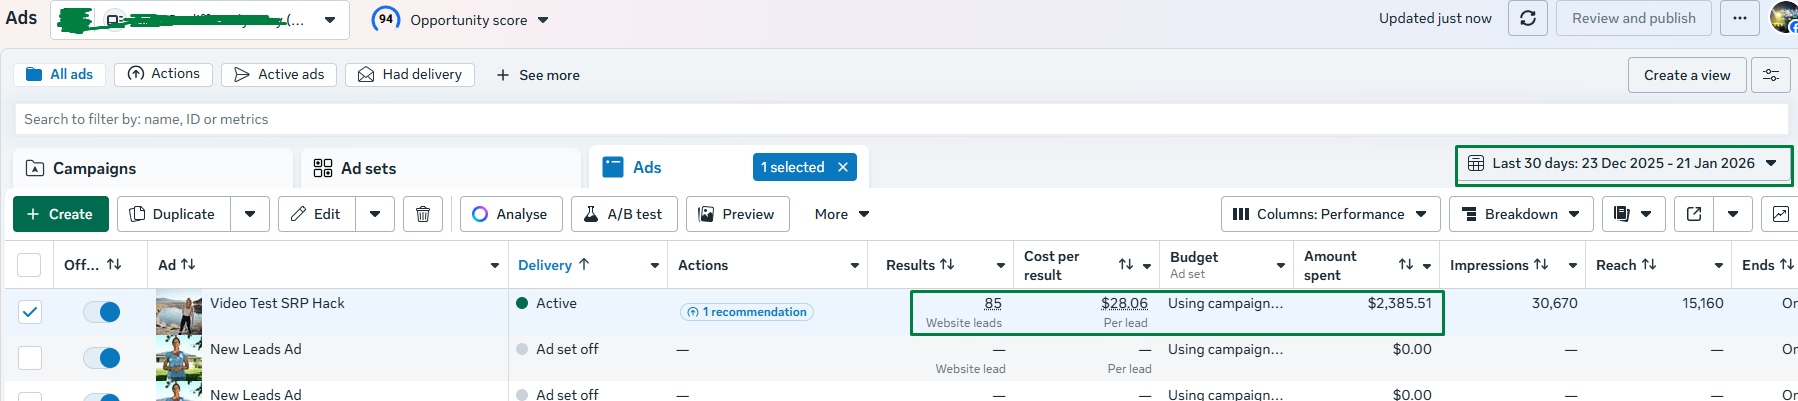Open the Actions column menu arrow
1798x401 pixels.
pos(855,265)
